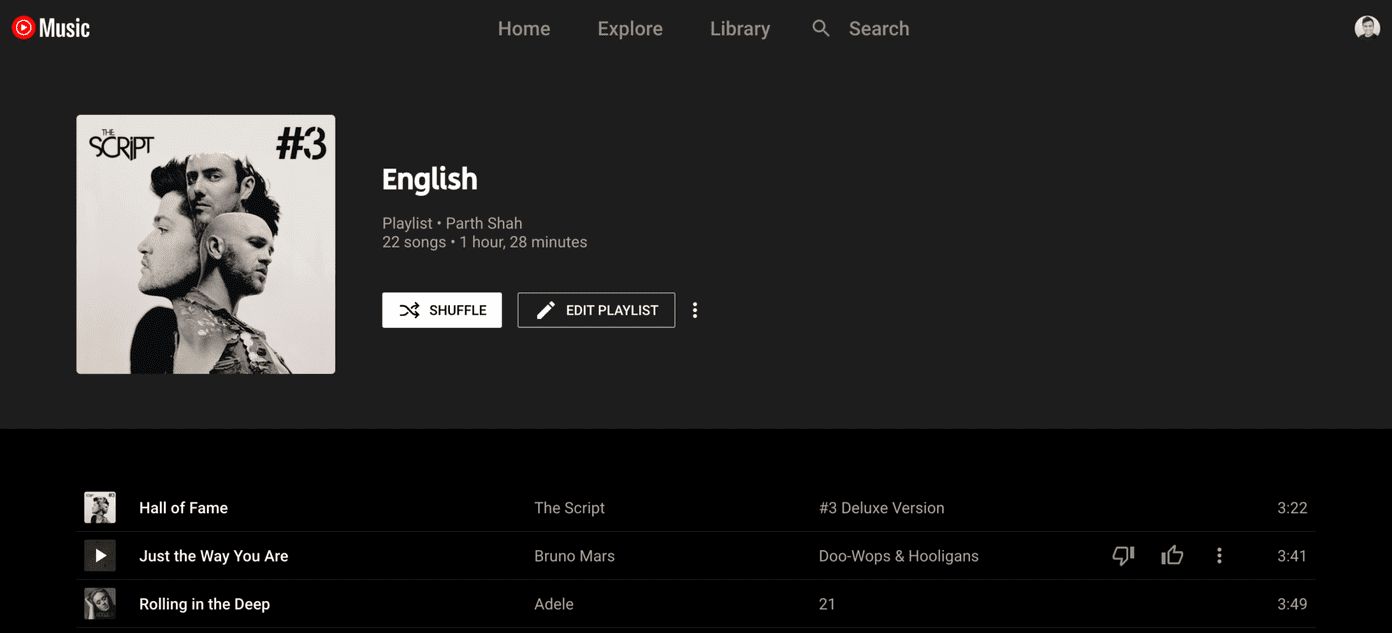
Task: Open song options for Just the Way You Are
Action: (x=1219, y=556)
